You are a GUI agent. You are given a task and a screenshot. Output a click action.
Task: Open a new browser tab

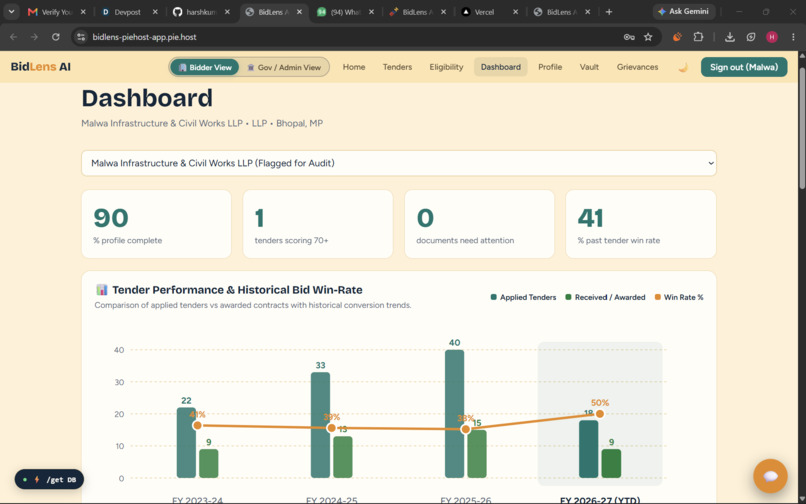coord(609,12)
